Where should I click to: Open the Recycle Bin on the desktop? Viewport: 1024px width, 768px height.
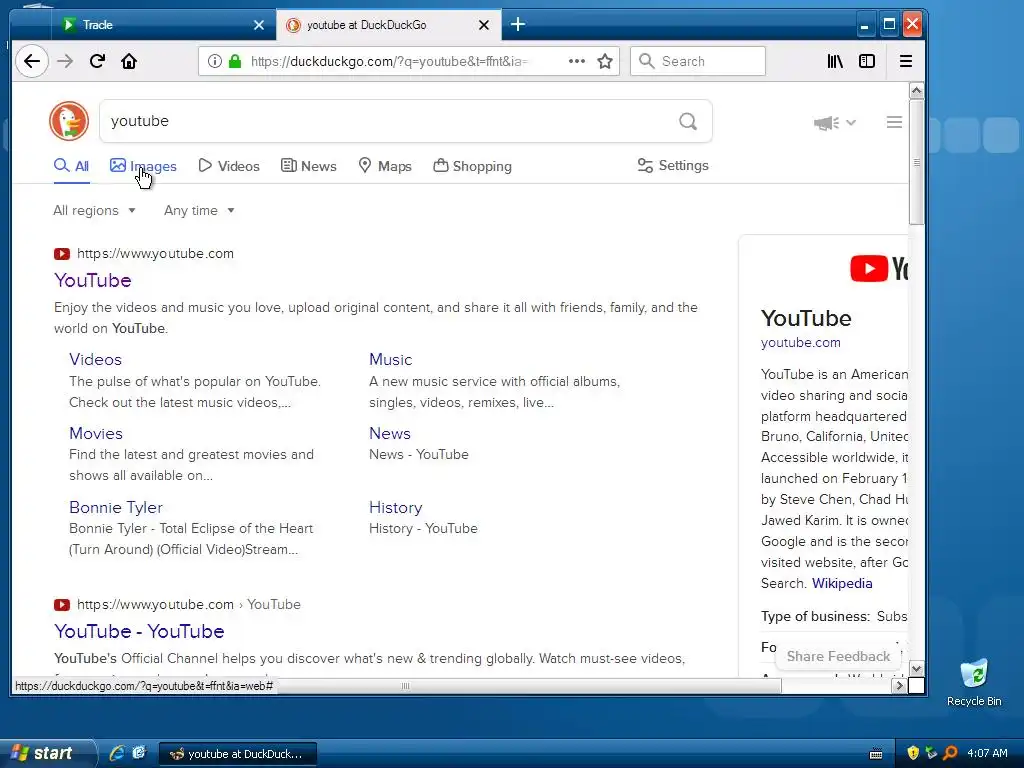pos(974,682)
